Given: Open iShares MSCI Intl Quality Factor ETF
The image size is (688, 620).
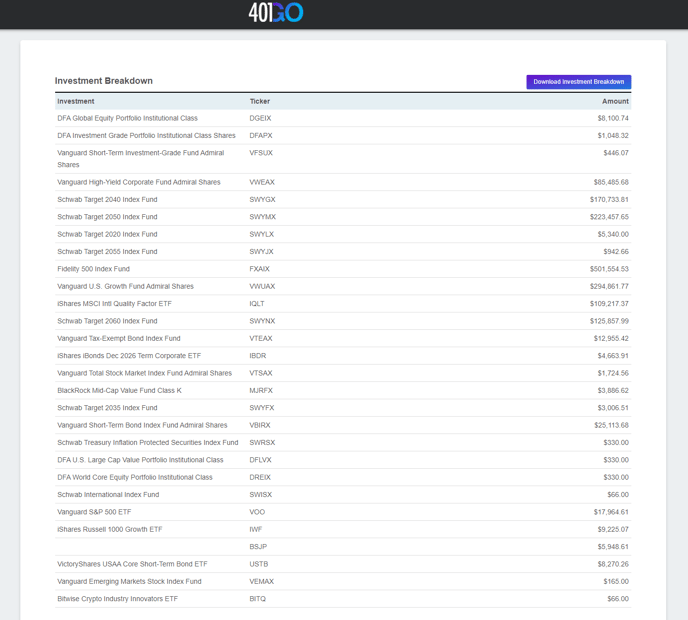Looking at the screenshot, I should [114, 304].
